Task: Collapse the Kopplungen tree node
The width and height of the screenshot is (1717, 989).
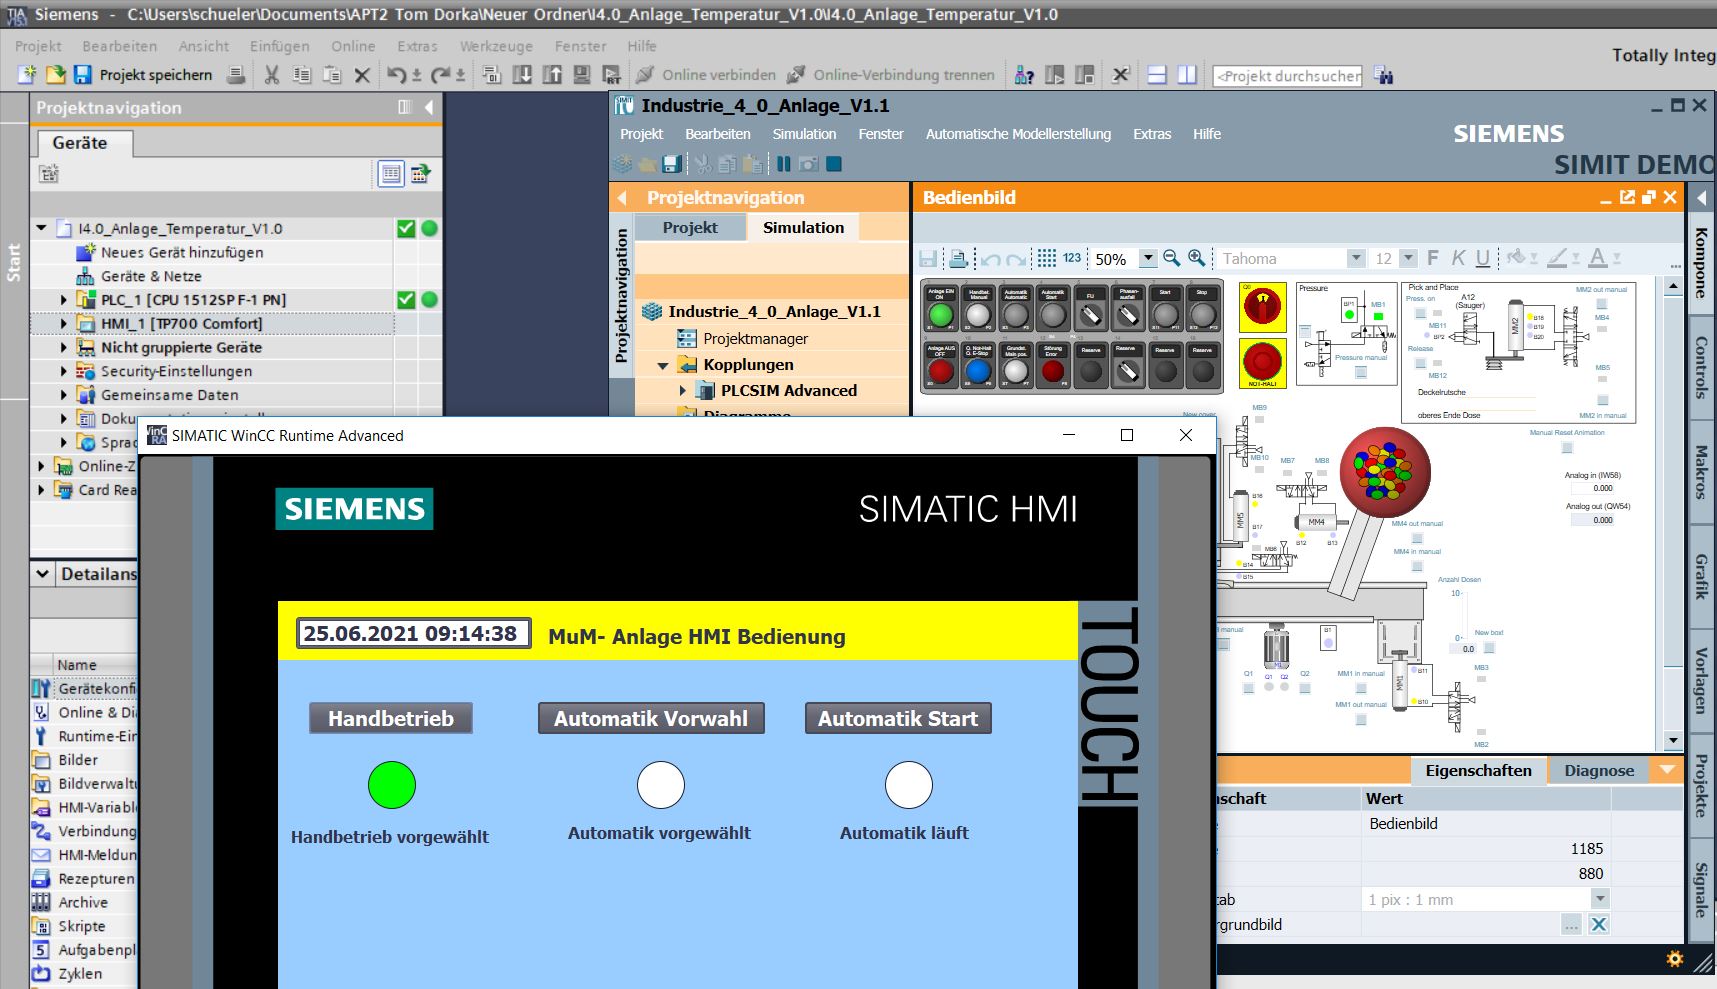Action: click(662, 365)
